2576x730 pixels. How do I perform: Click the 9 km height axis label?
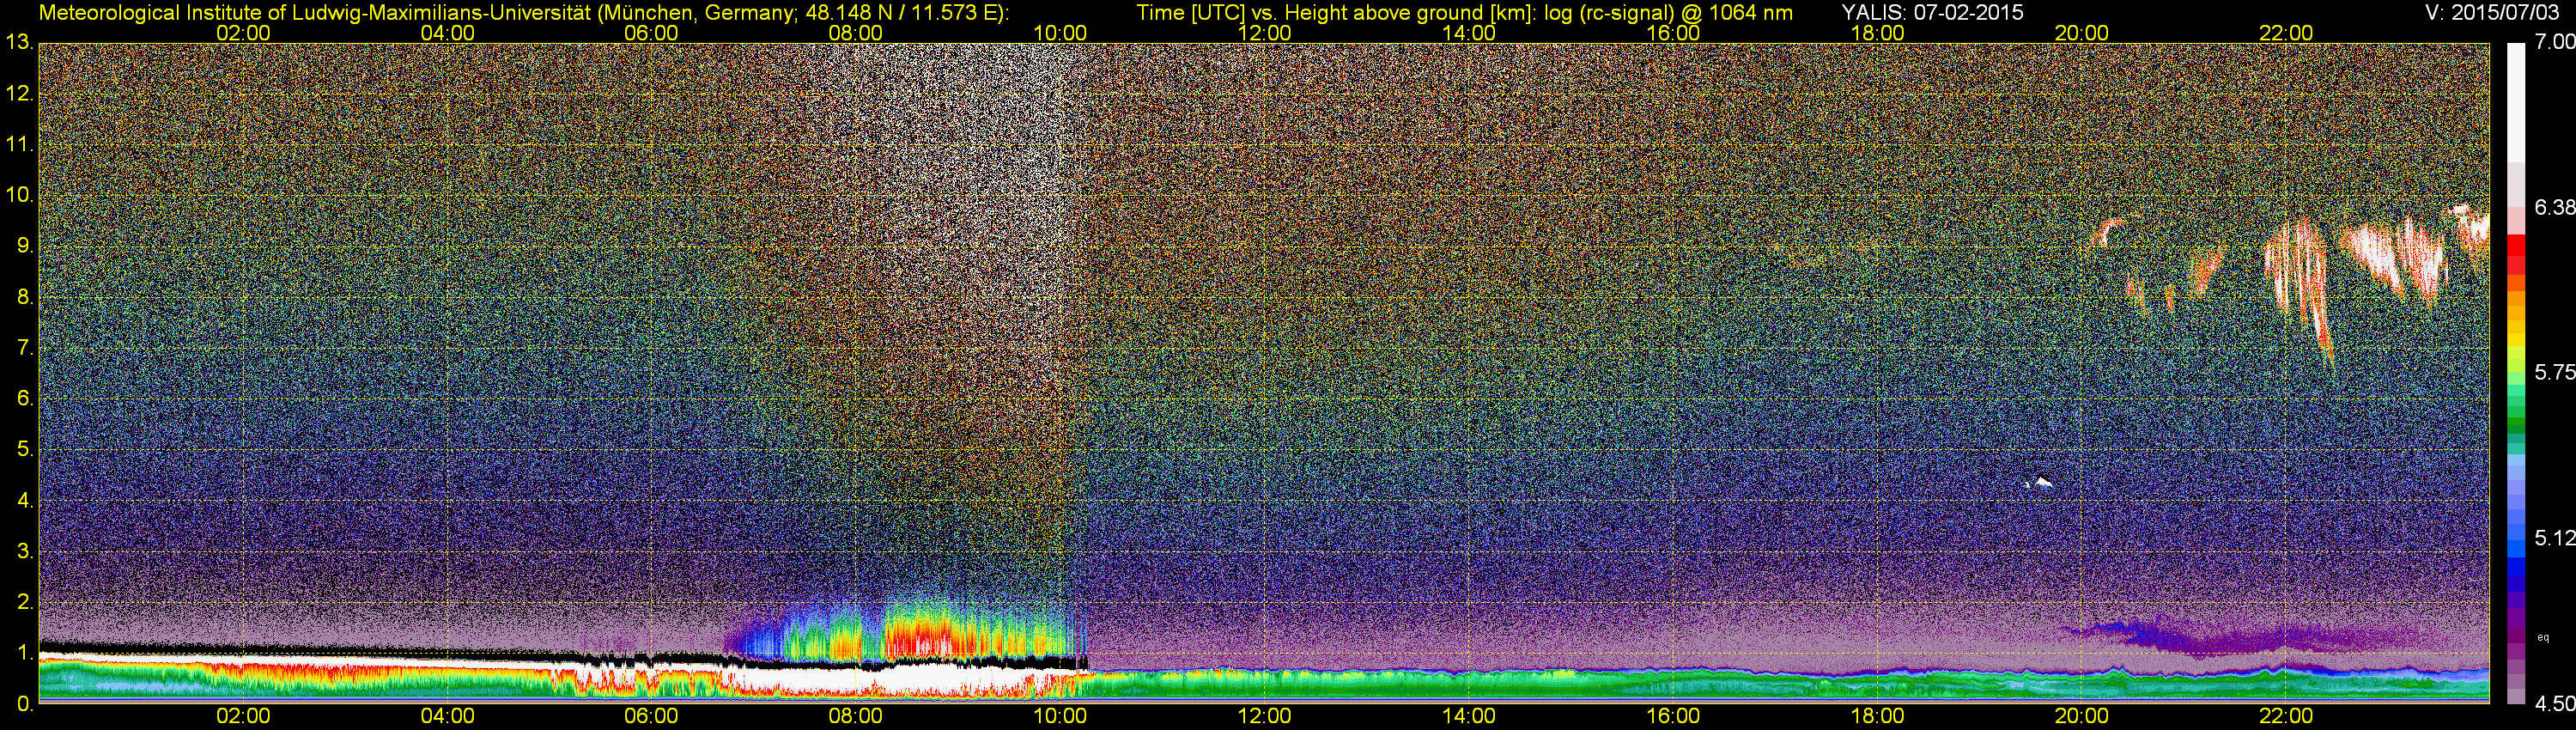(x=24, y=246)
